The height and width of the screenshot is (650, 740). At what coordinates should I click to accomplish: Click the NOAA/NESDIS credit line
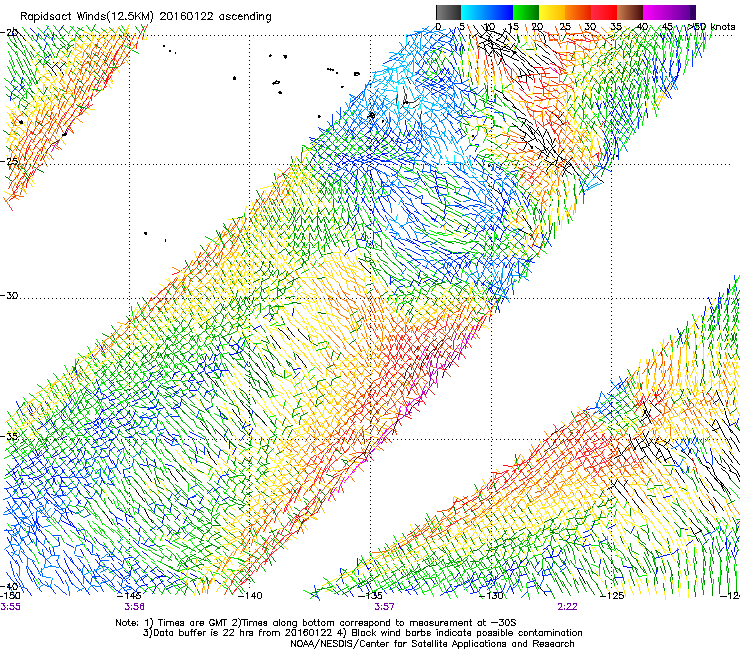click(432, 644)
